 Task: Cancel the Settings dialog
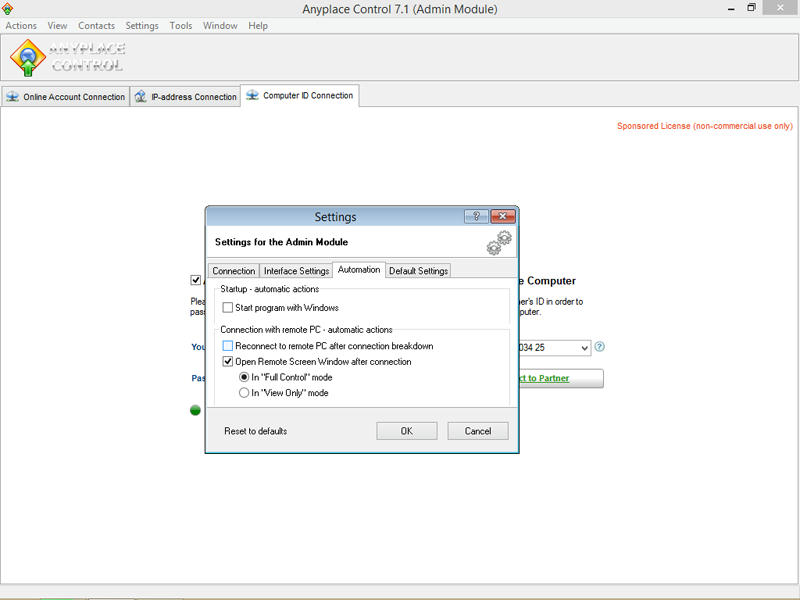pos(478,431)
